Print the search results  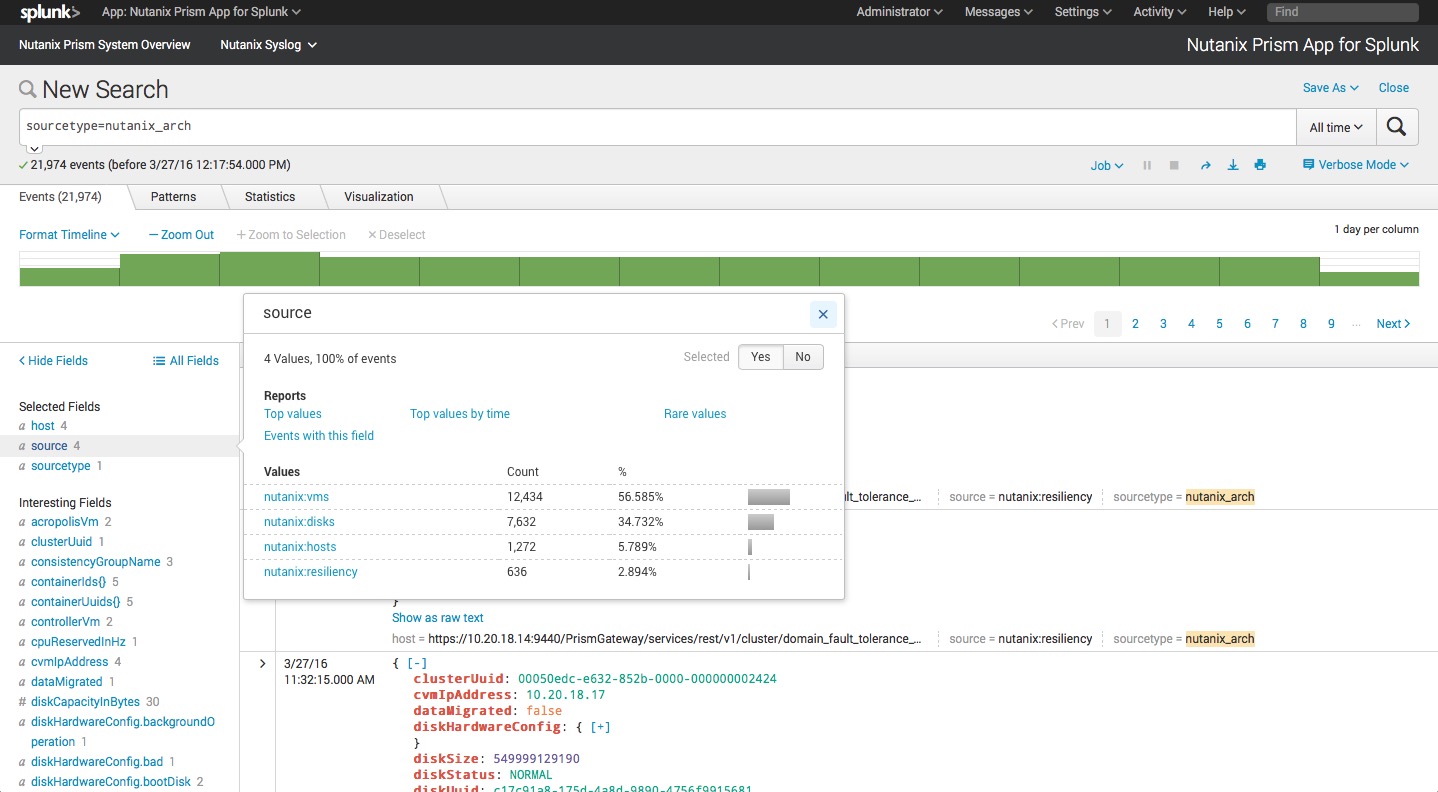[1260, 165]
